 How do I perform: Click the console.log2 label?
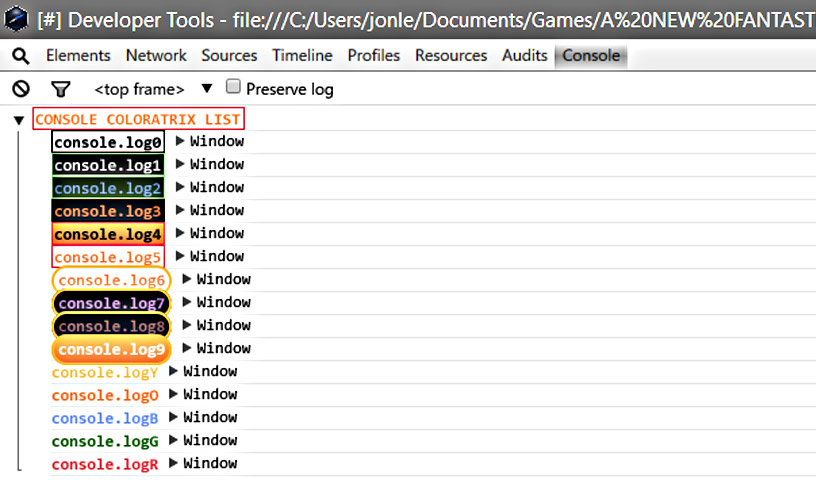[x=108, y=188]
